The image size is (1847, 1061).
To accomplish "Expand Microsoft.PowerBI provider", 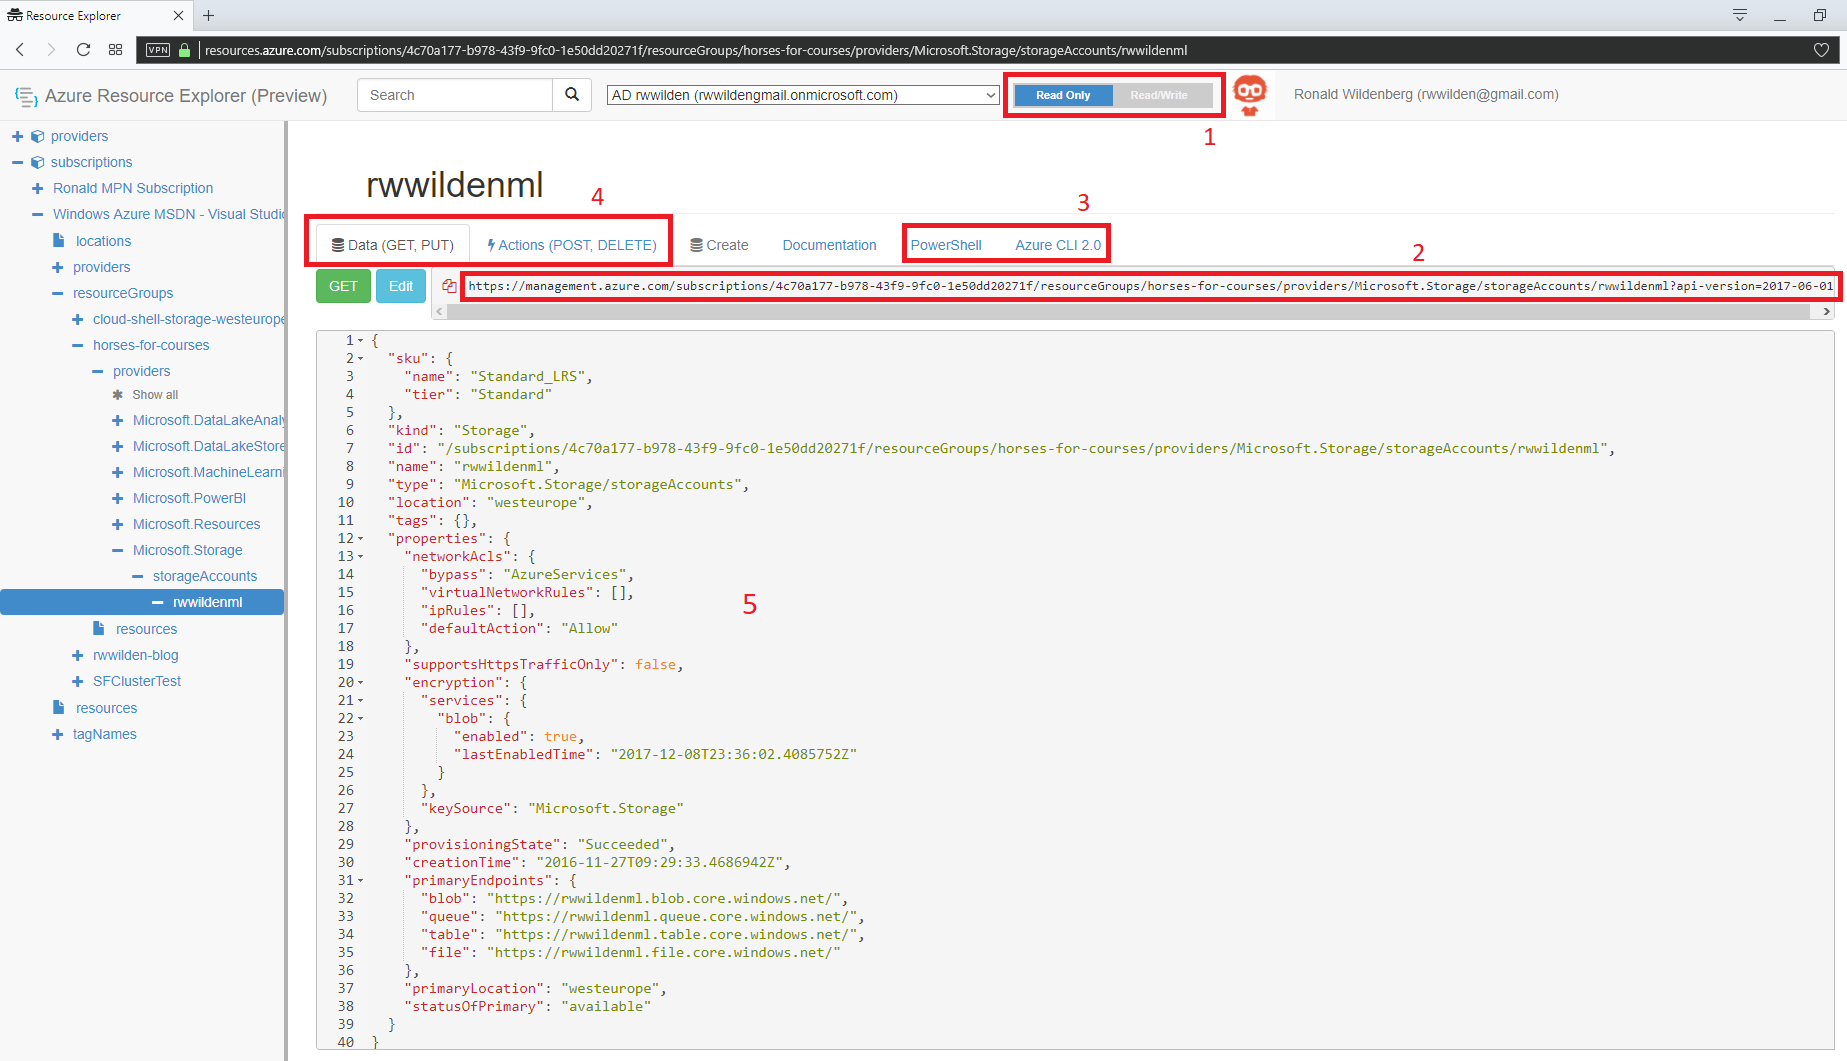I will (117, 498).
